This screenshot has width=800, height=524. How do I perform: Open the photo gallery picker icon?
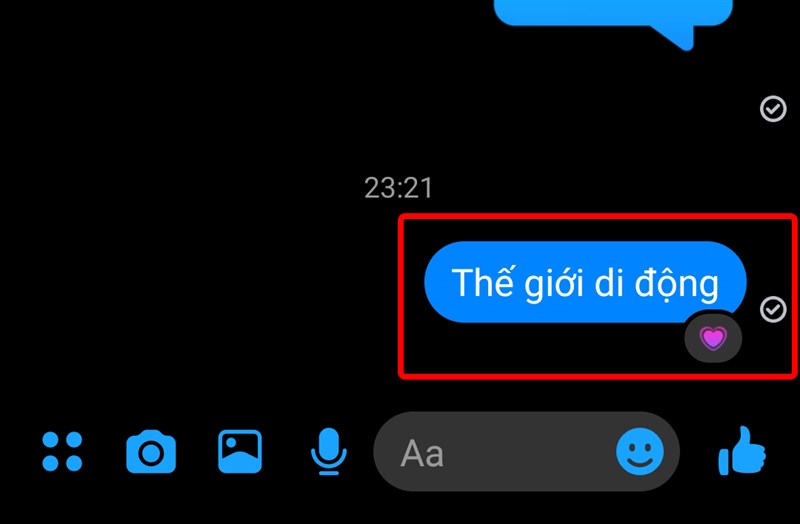click(x=240, y=452)
